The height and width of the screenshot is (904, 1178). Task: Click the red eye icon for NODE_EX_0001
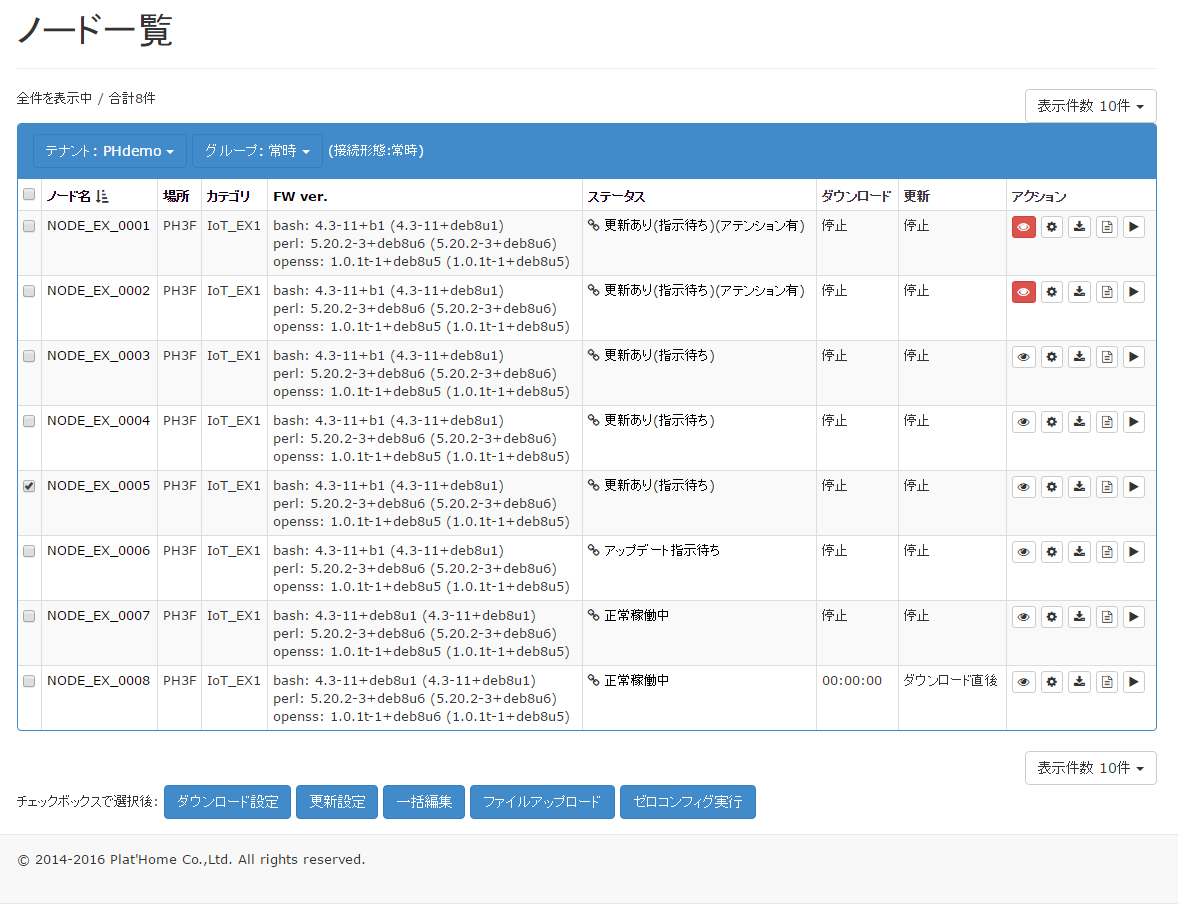click(x=1023, y=227)
